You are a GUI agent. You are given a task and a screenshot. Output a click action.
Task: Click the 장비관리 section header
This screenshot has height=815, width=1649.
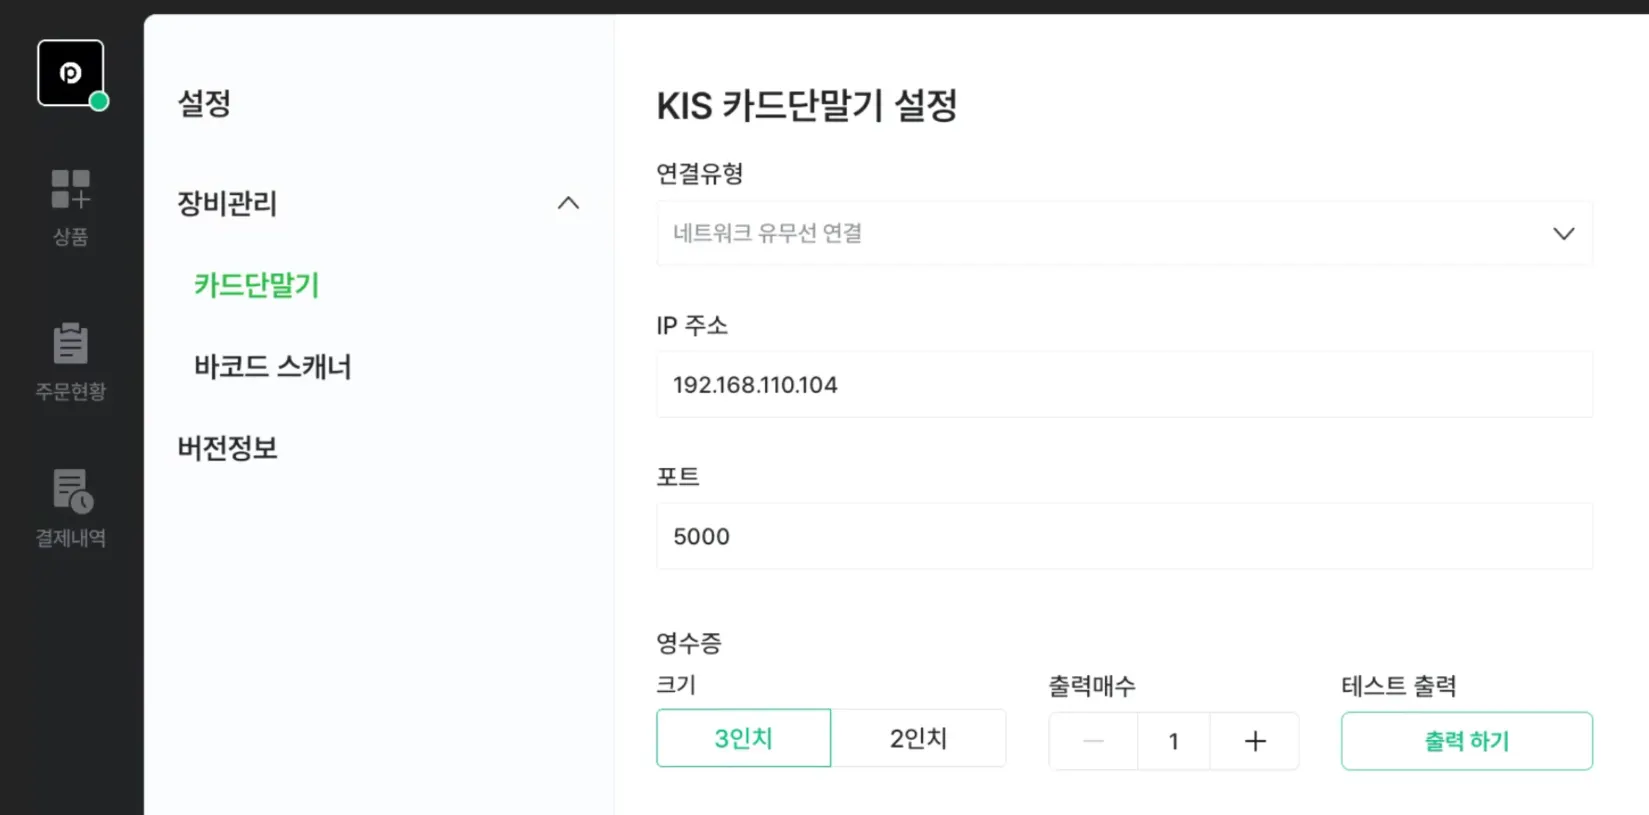228,203
